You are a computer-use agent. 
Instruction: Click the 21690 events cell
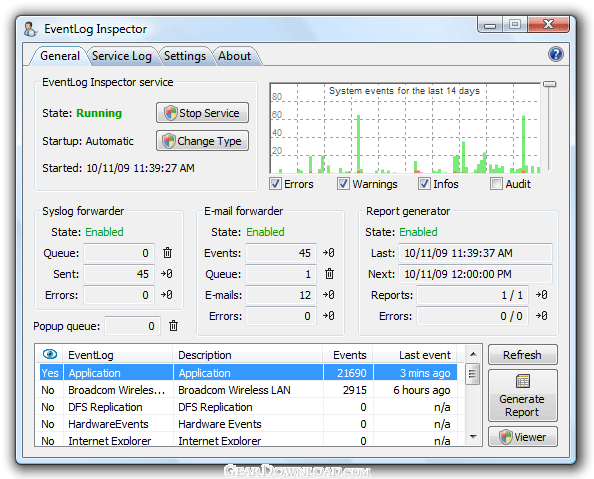pyautogui.click(x=348, y=373)
